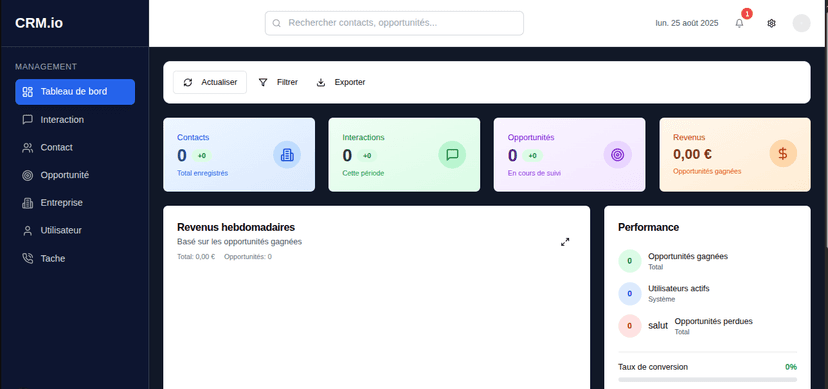The image size is (828, 389).
Task: Click the +0 badge on Interactions card
Action: (x=367, y=156)
